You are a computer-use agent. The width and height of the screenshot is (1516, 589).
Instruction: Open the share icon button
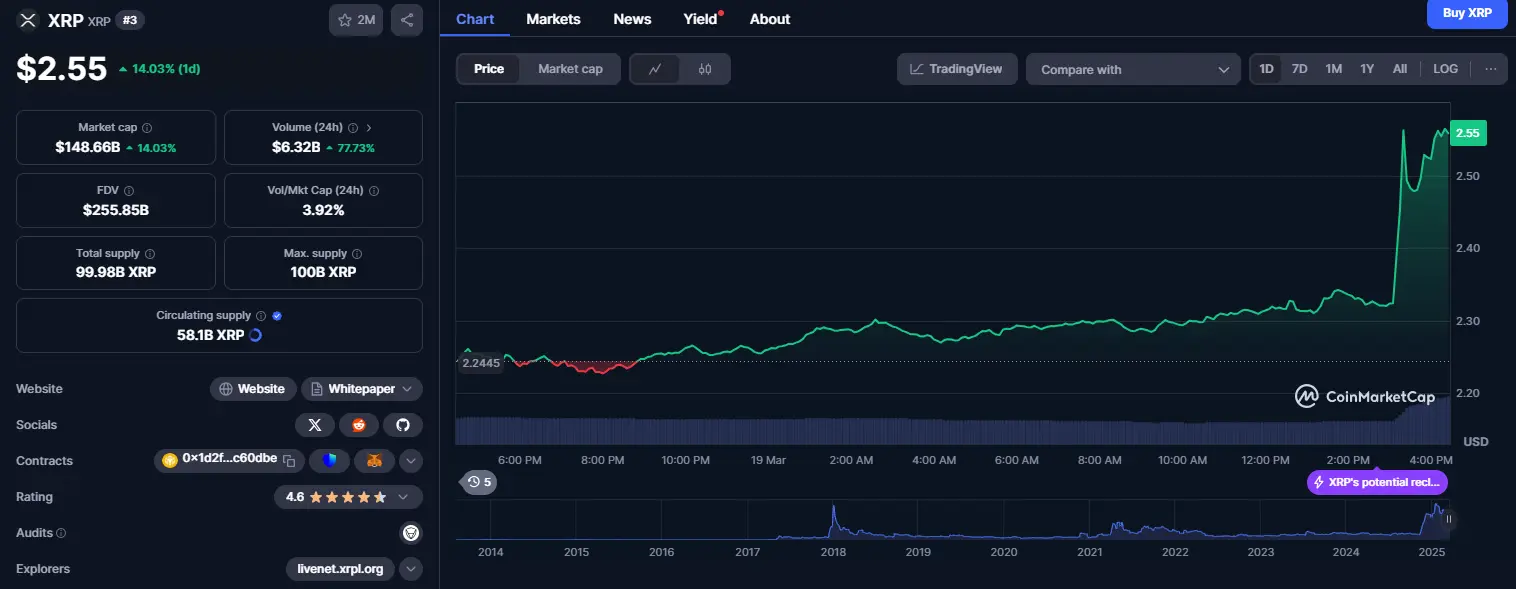[x=407, y=20]
